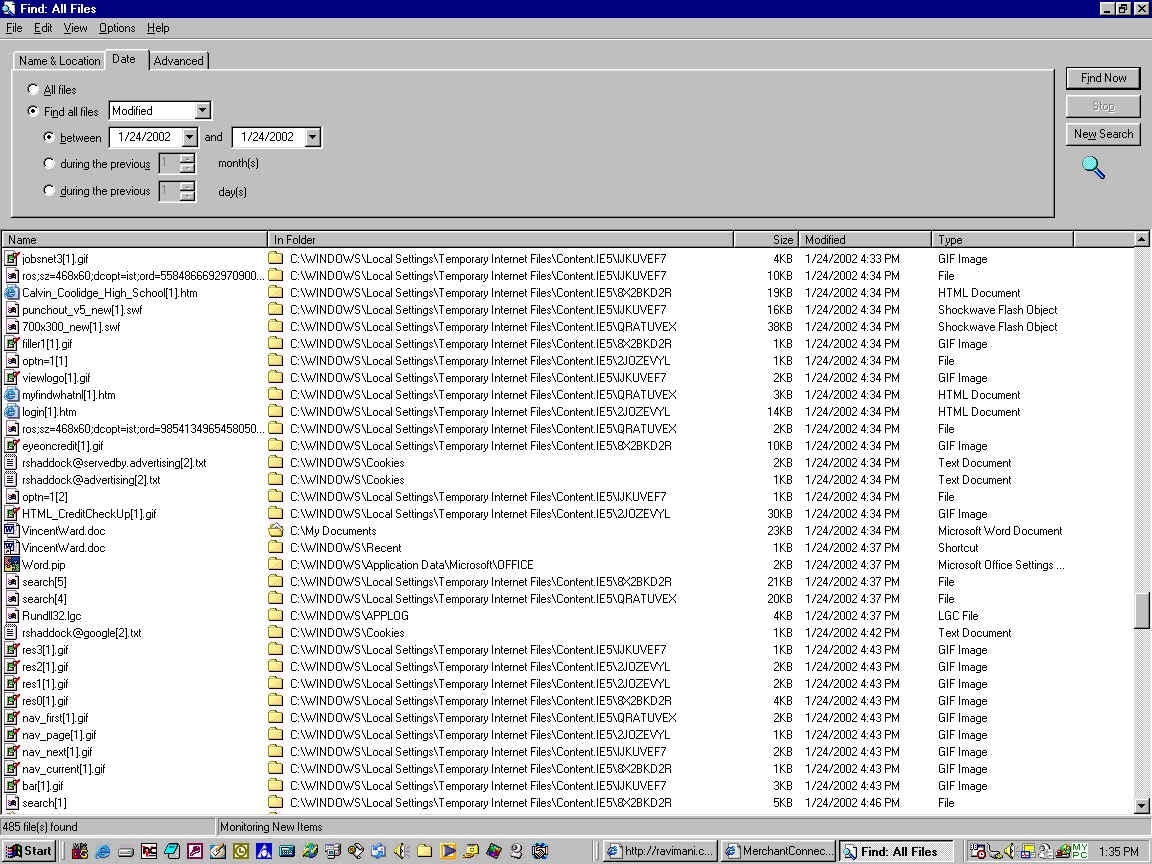Click the day(s) spinner control
The height and width of the screenshot is (864, 1152).
coord(187,191)
